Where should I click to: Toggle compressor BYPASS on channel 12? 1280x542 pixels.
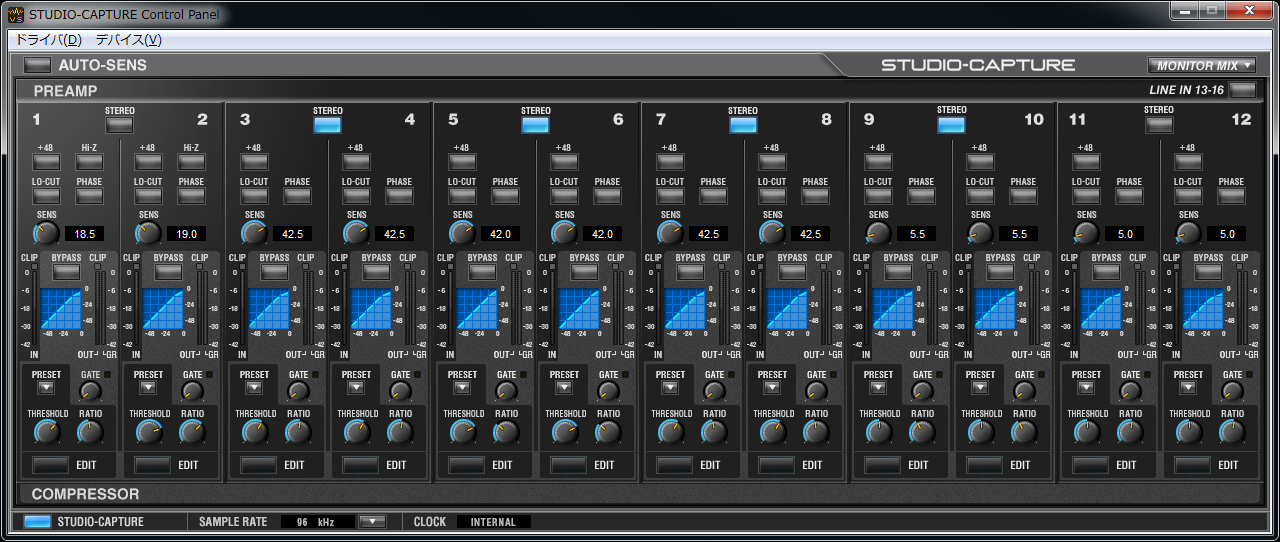[x=1208, y=271]
